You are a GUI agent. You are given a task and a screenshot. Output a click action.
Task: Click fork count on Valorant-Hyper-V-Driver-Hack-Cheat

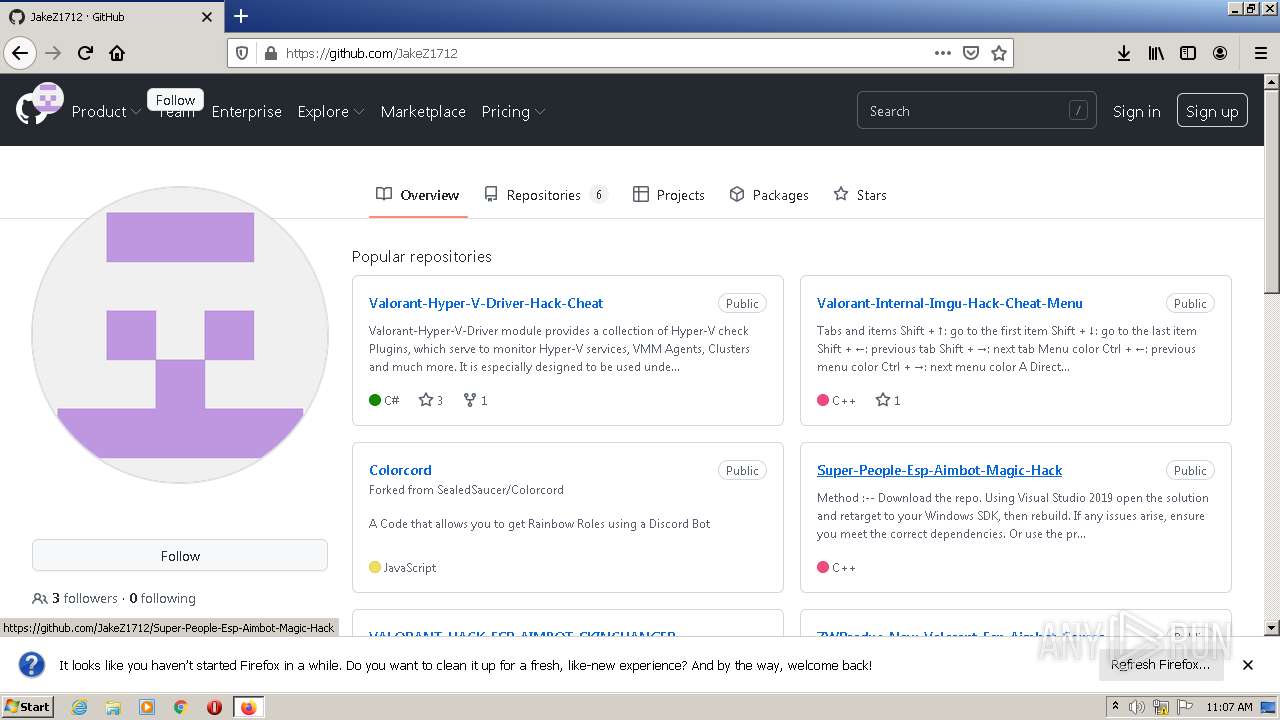[476, 400]
